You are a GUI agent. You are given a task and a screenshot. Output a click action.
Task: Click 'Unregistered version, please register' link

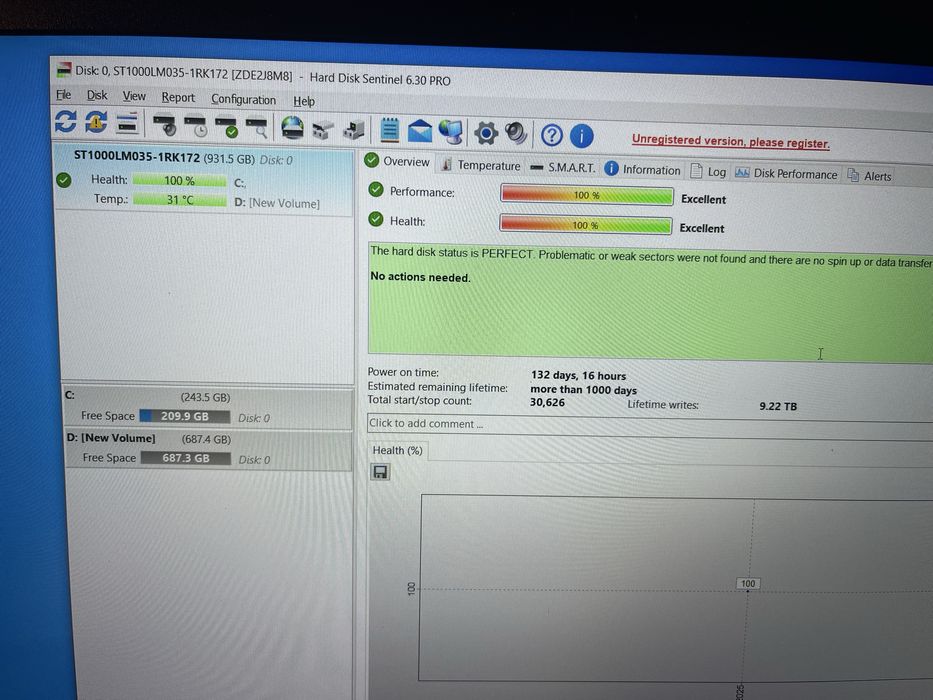coord(731,141)
